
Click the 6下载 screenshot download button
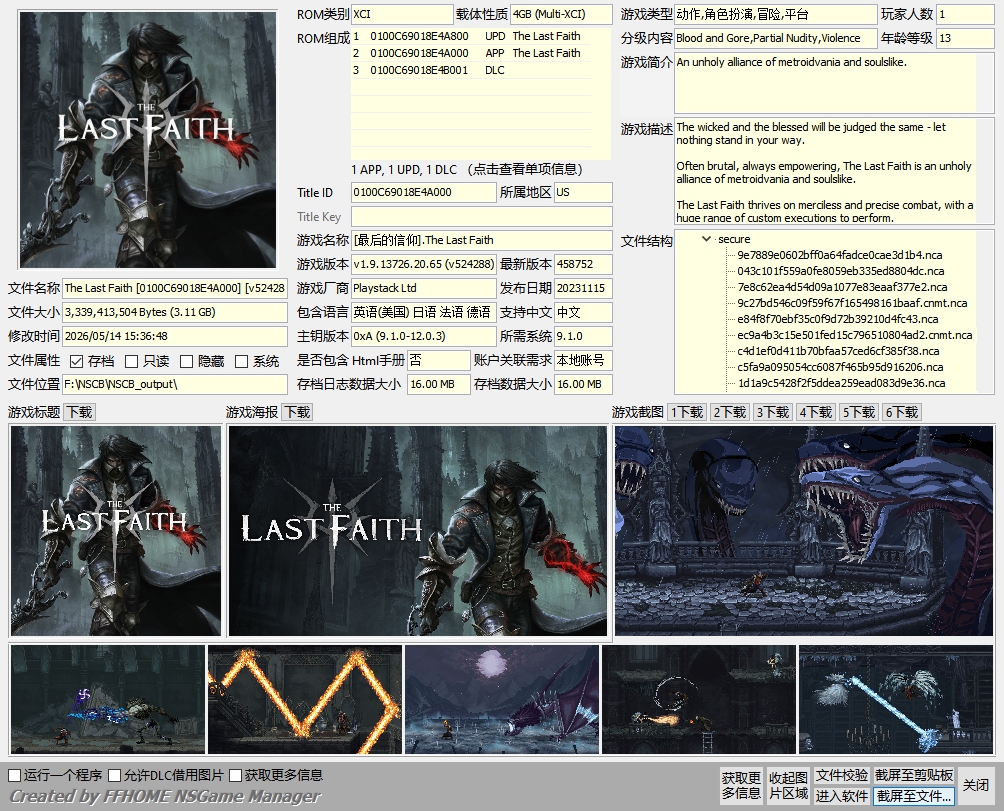902,412
